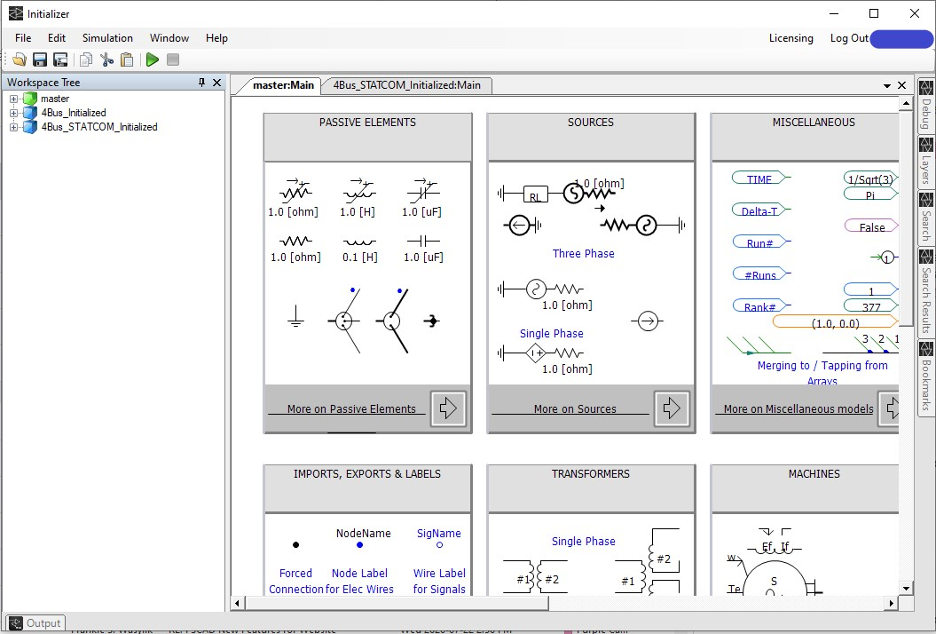Select the variable resistor 1.0 ohm component
Screen dimensions: 936x634
pos(294,198)
